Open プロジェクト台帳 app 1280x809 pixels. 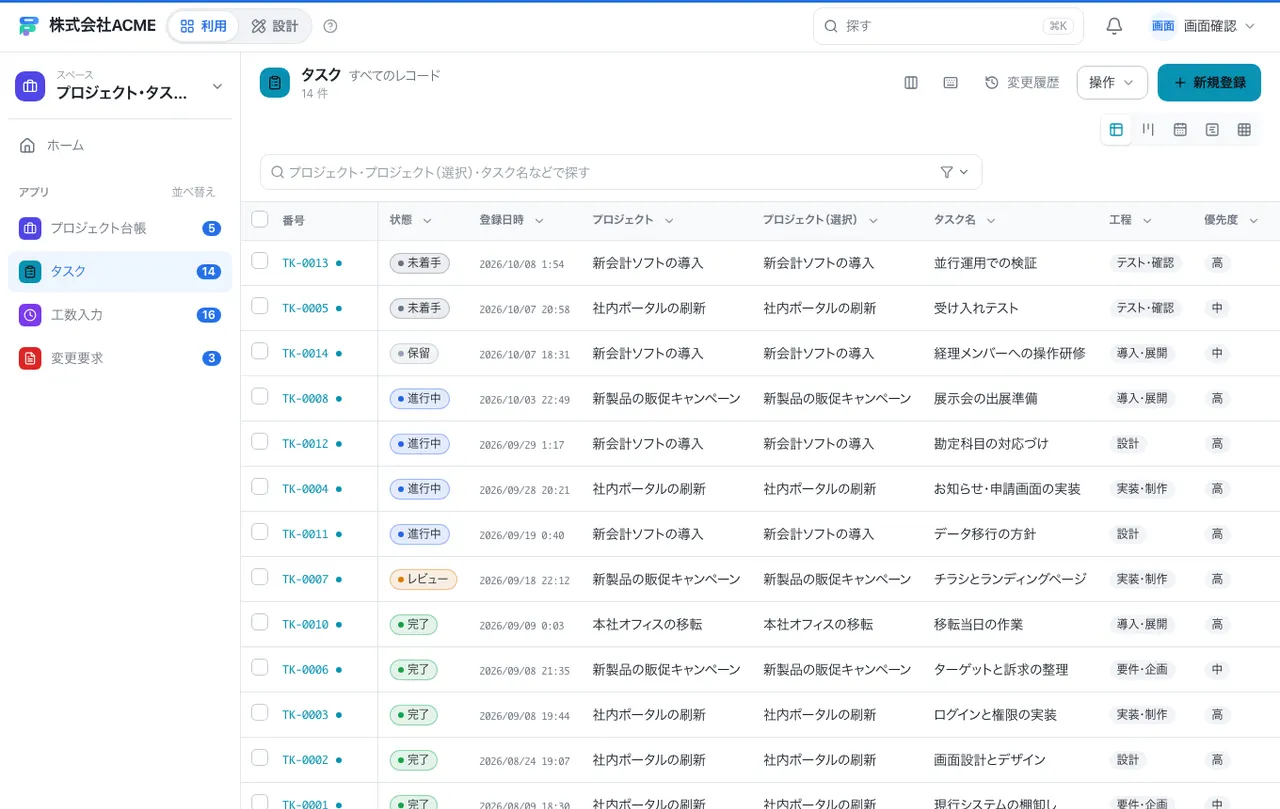pos(120,228)
